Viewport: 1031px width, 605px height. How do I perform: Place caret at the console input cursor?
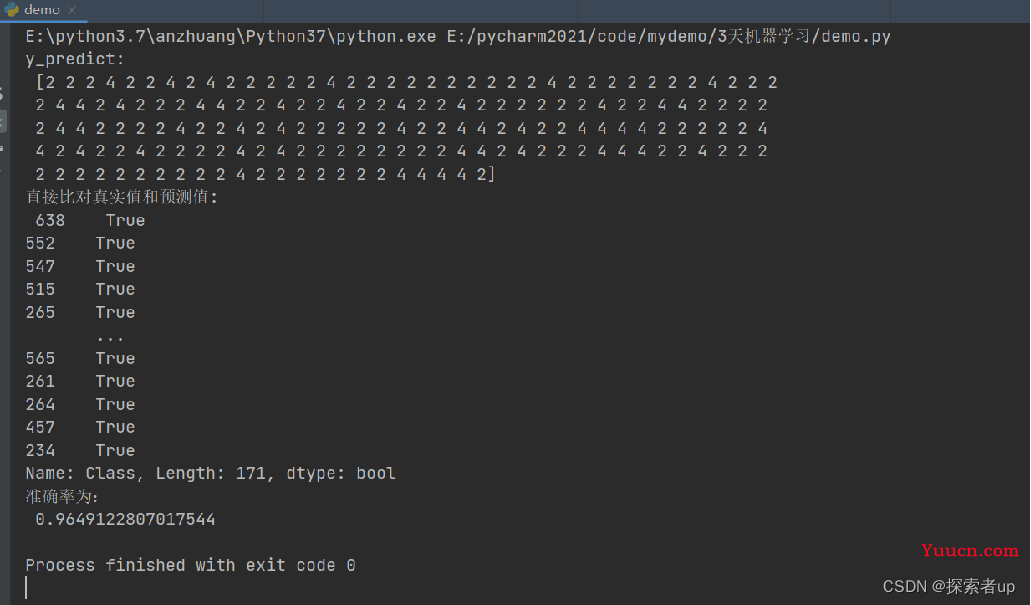tap(26, 587)
